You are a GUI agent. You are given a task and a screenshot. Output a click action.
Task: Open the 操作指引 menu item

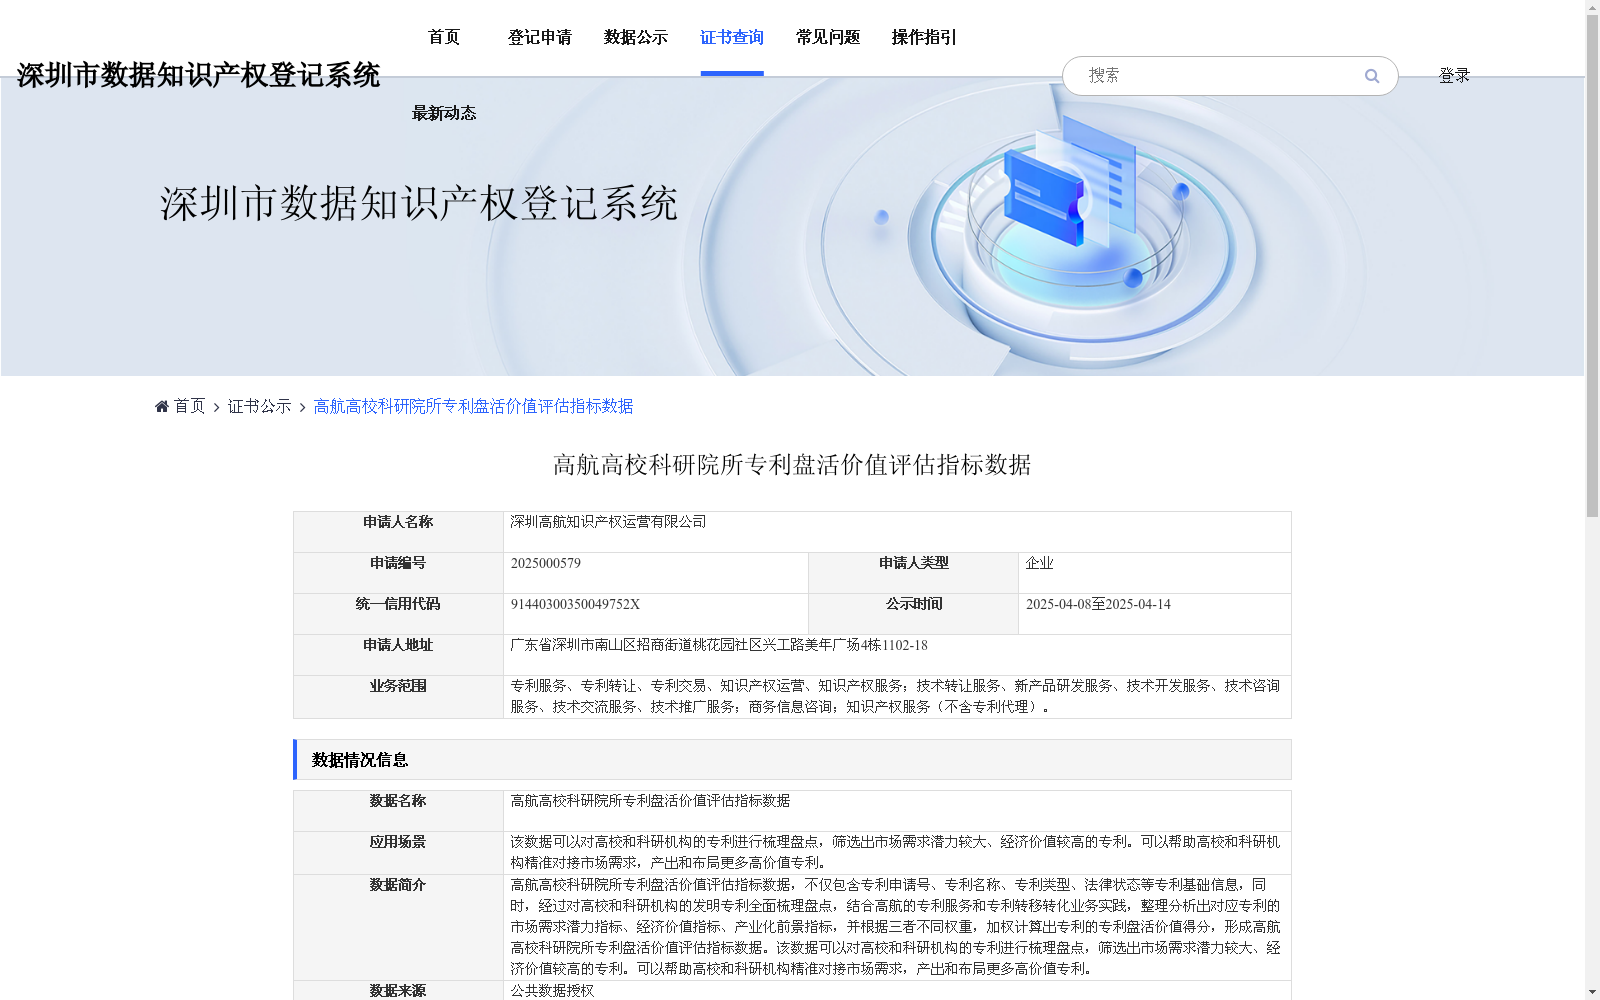[924, 37]
